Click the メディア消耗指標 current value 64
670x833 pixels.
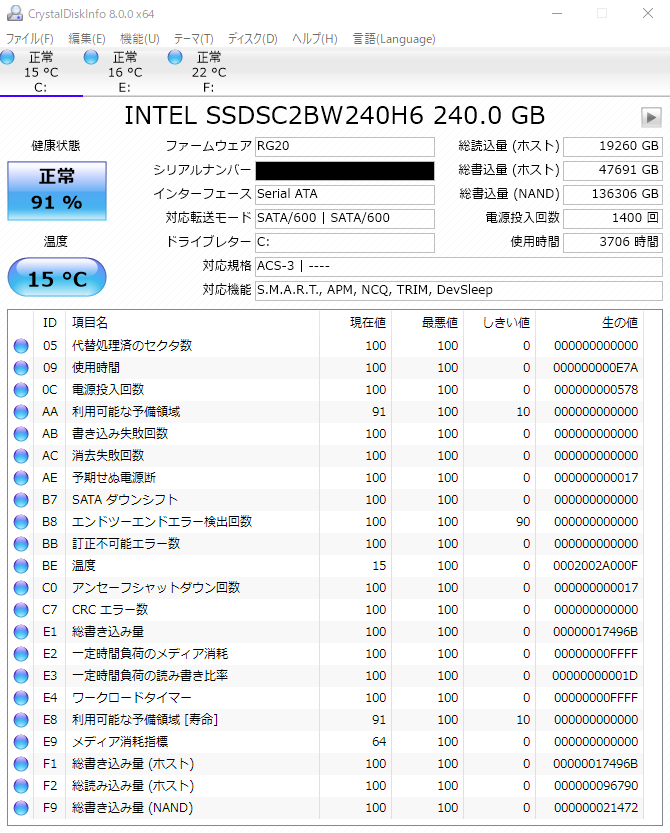[x=379, y=742]
